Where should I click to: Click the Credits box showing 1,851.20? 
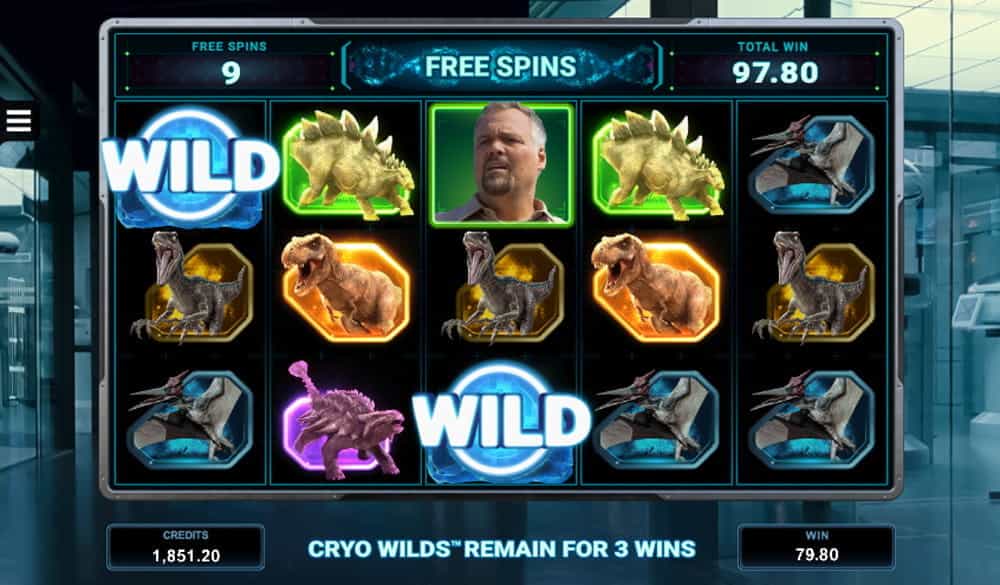(x=186, y=547)
